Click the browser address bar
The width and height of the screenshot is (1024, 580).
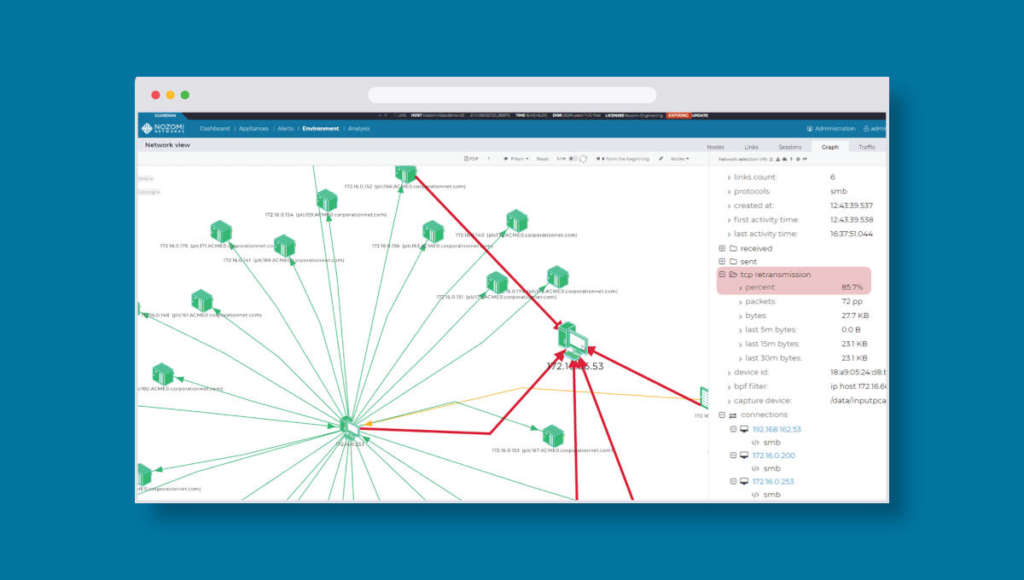(512, 95)
